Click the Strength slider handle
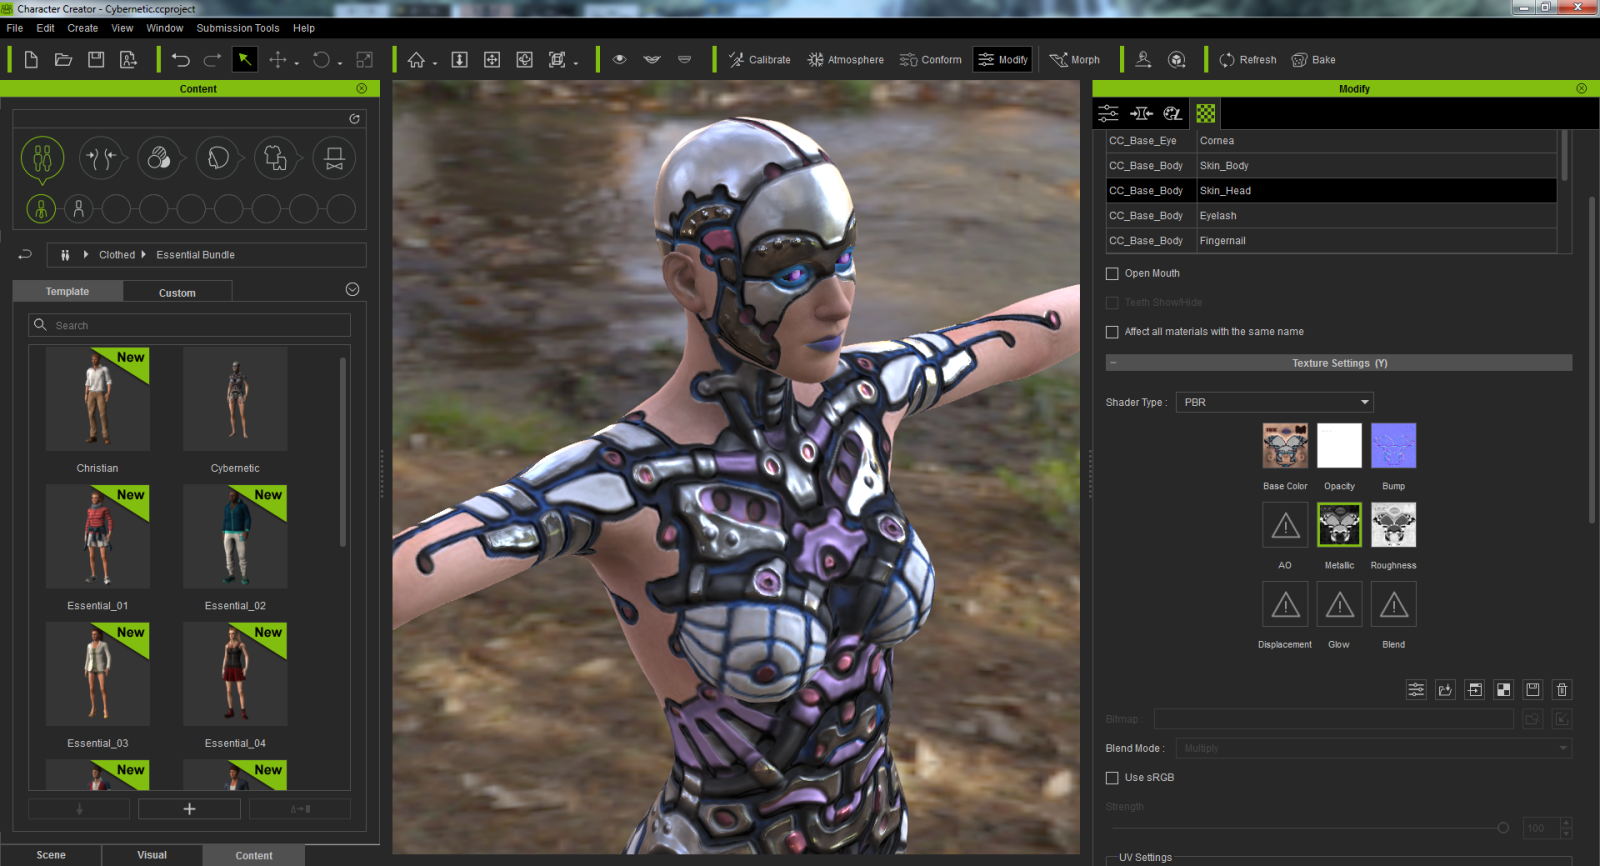Image resolution: width=1600 pixels, height=866 pixels. point(1502,828)
